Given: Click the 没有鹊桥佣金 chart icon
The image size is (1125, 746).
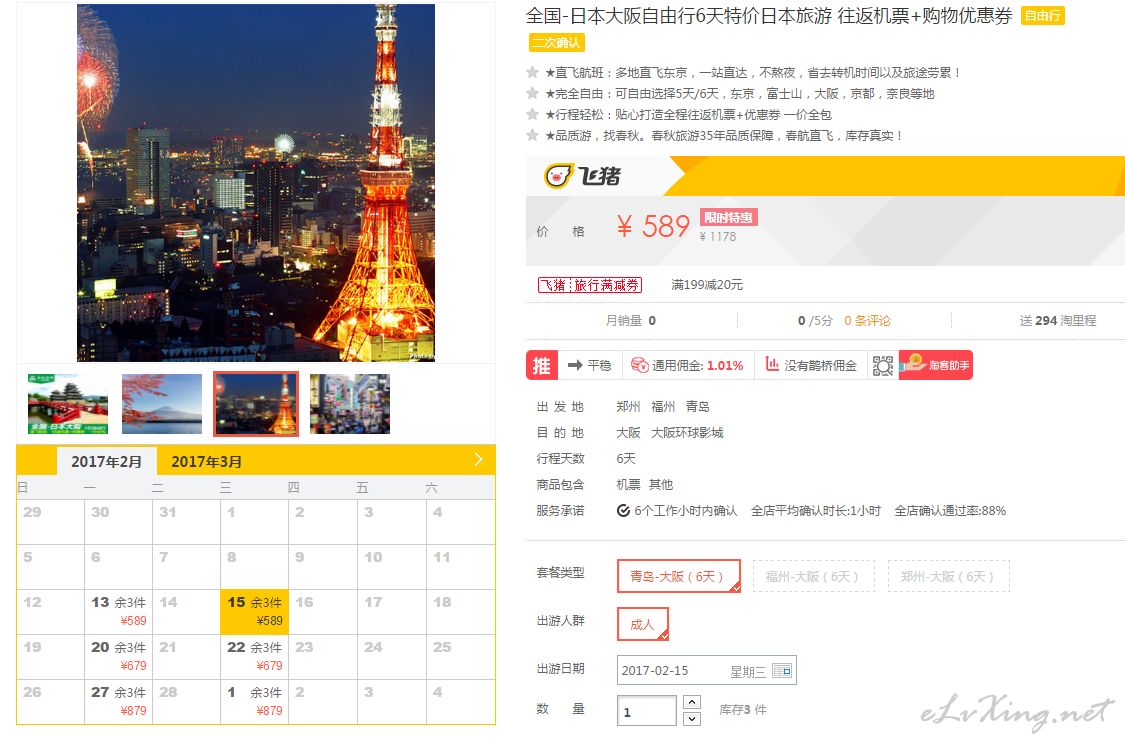Looking at the screenshot, I should [x=772, y=364].
